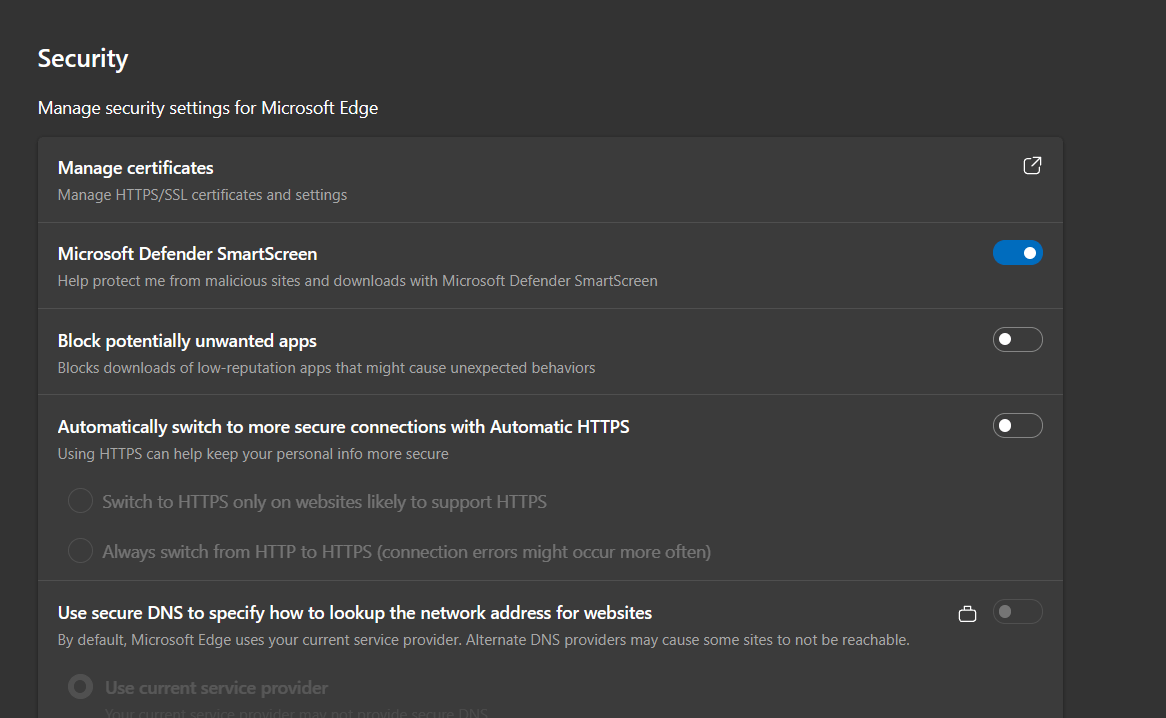The height and width of the screenshot is (718, 1166).
Task: Click 'Using HTTPS can help keep your personal info' text
Action: tap(253, 454)
